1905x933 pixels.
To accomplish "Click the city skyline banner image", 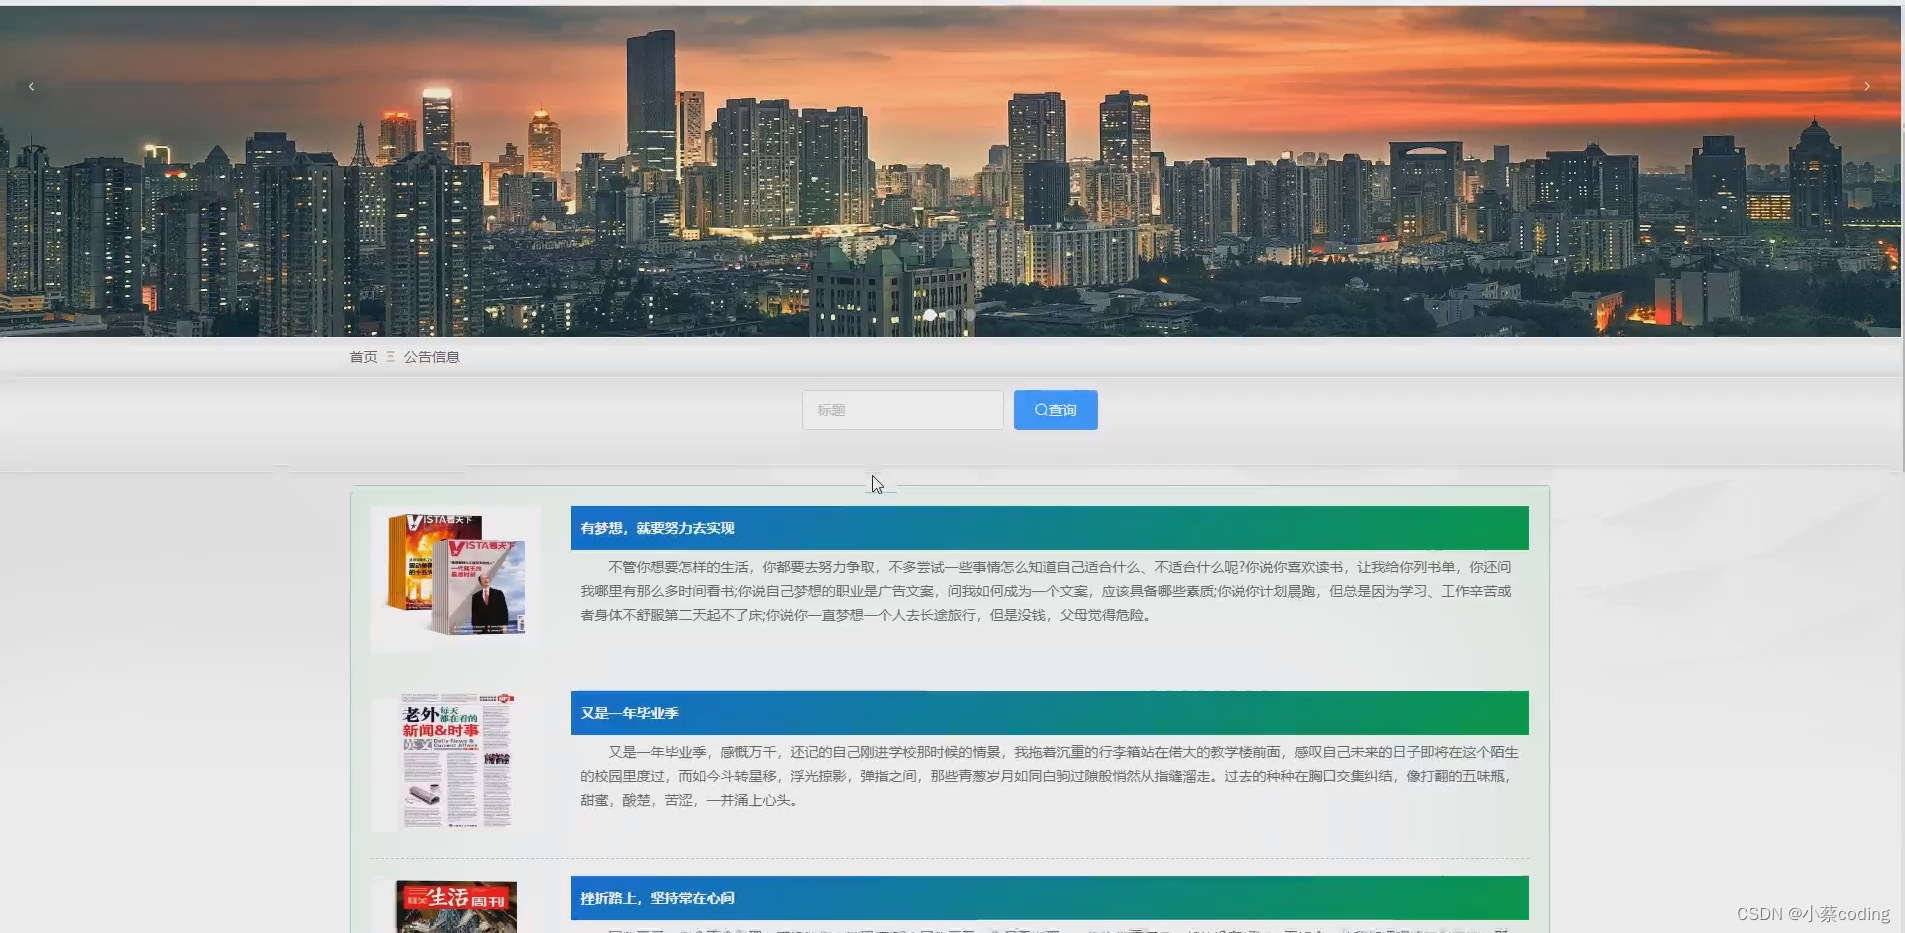I will tap(950, 170).
